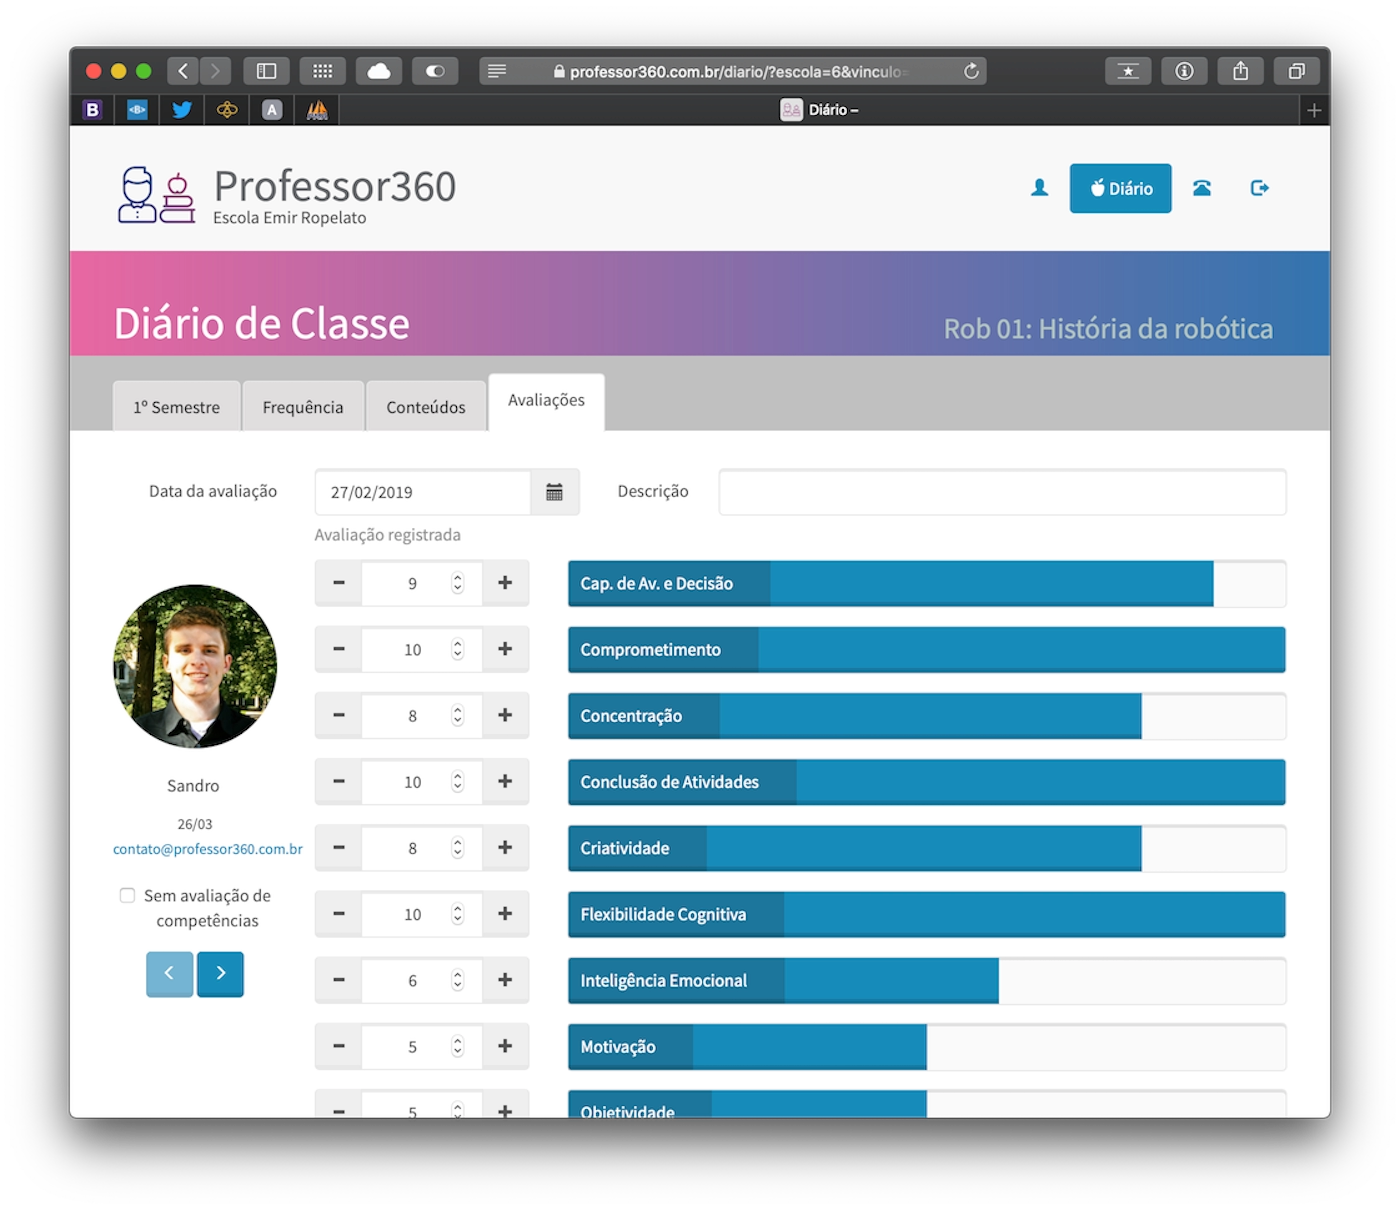The width and height of the screenshot is (1400, 1210).
Task: Open contato@professor360.com.br email link
Action: pos(208,849)
